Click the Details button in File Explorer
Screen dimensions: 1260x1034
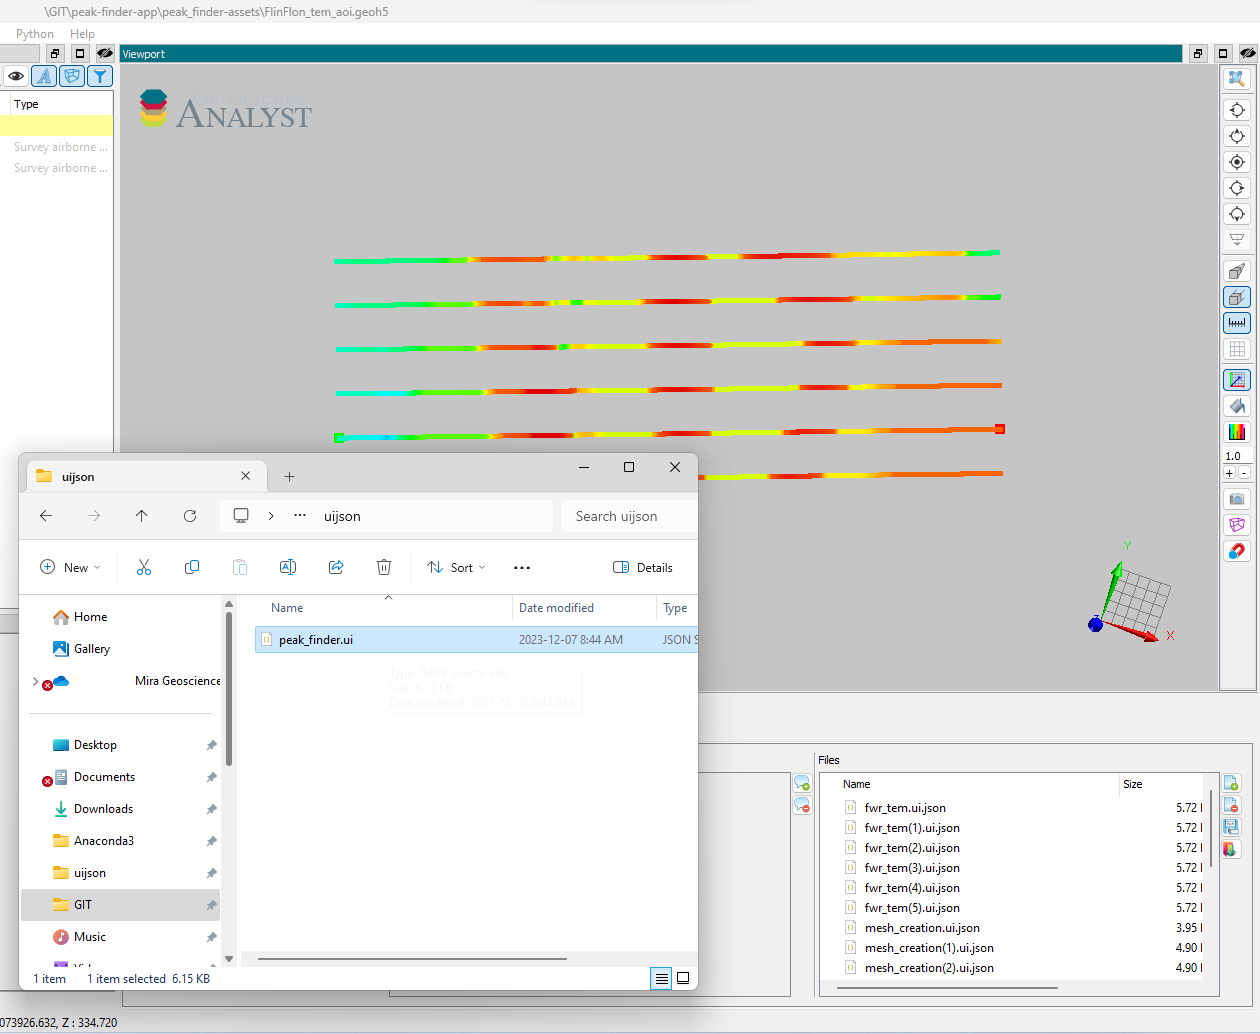pos(643,568)
